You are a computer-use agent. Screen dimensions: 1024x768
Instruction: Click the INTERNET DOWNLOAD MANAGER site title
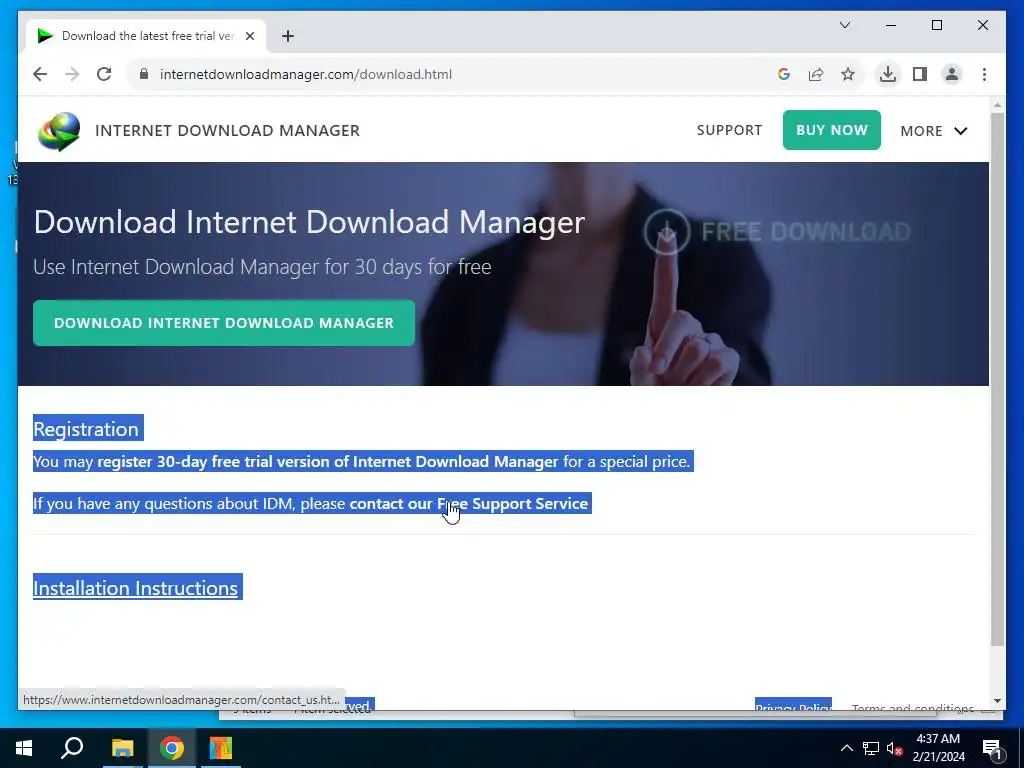(227, 131)
